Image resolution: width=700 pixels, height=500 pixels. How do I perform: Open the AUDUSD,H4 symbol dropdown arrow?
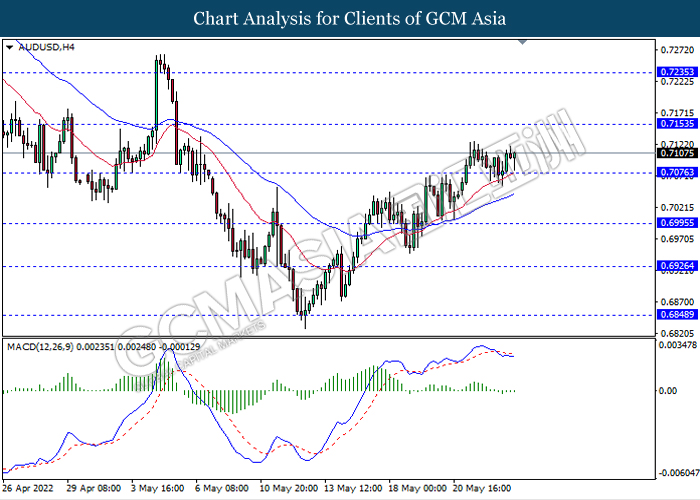click(x=9, y=47)
